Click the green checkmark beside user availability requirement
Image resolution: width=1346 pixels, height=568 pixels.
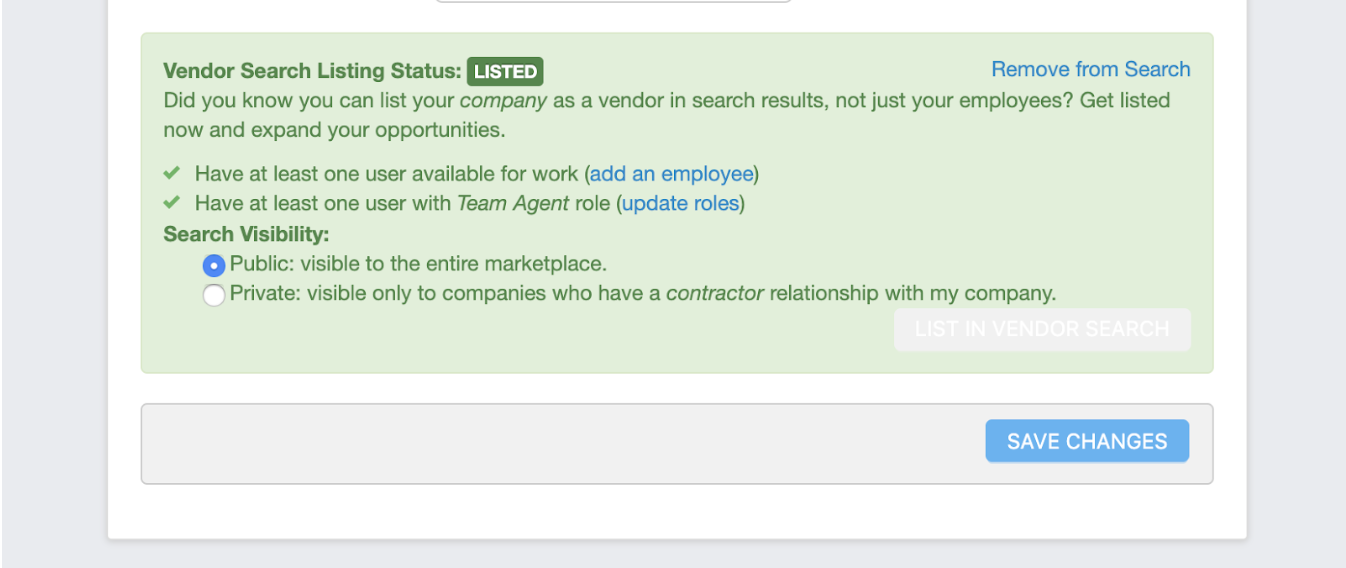point(172,173)
